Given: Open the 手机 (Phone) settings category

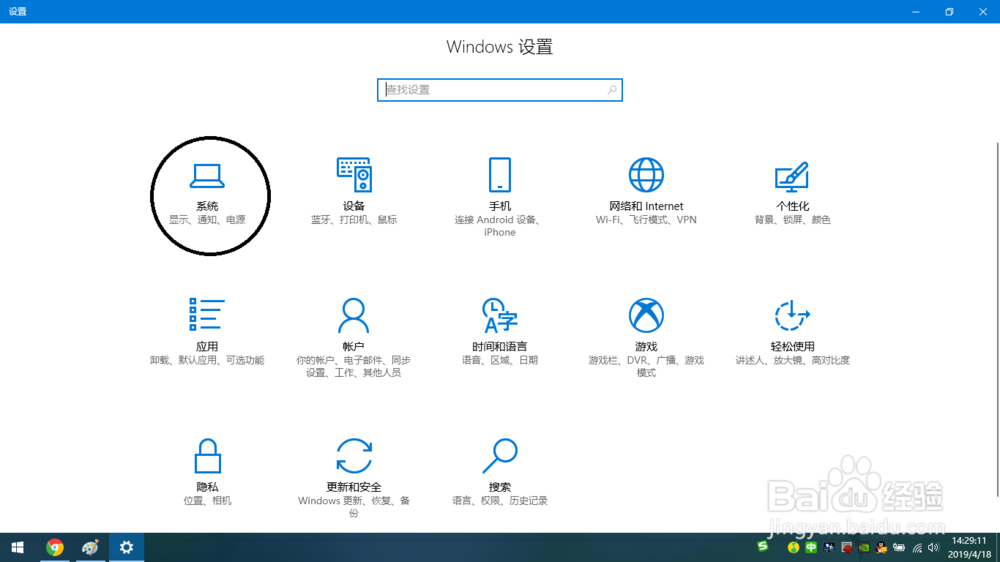Looking at the screenshot, I should 499,196.
